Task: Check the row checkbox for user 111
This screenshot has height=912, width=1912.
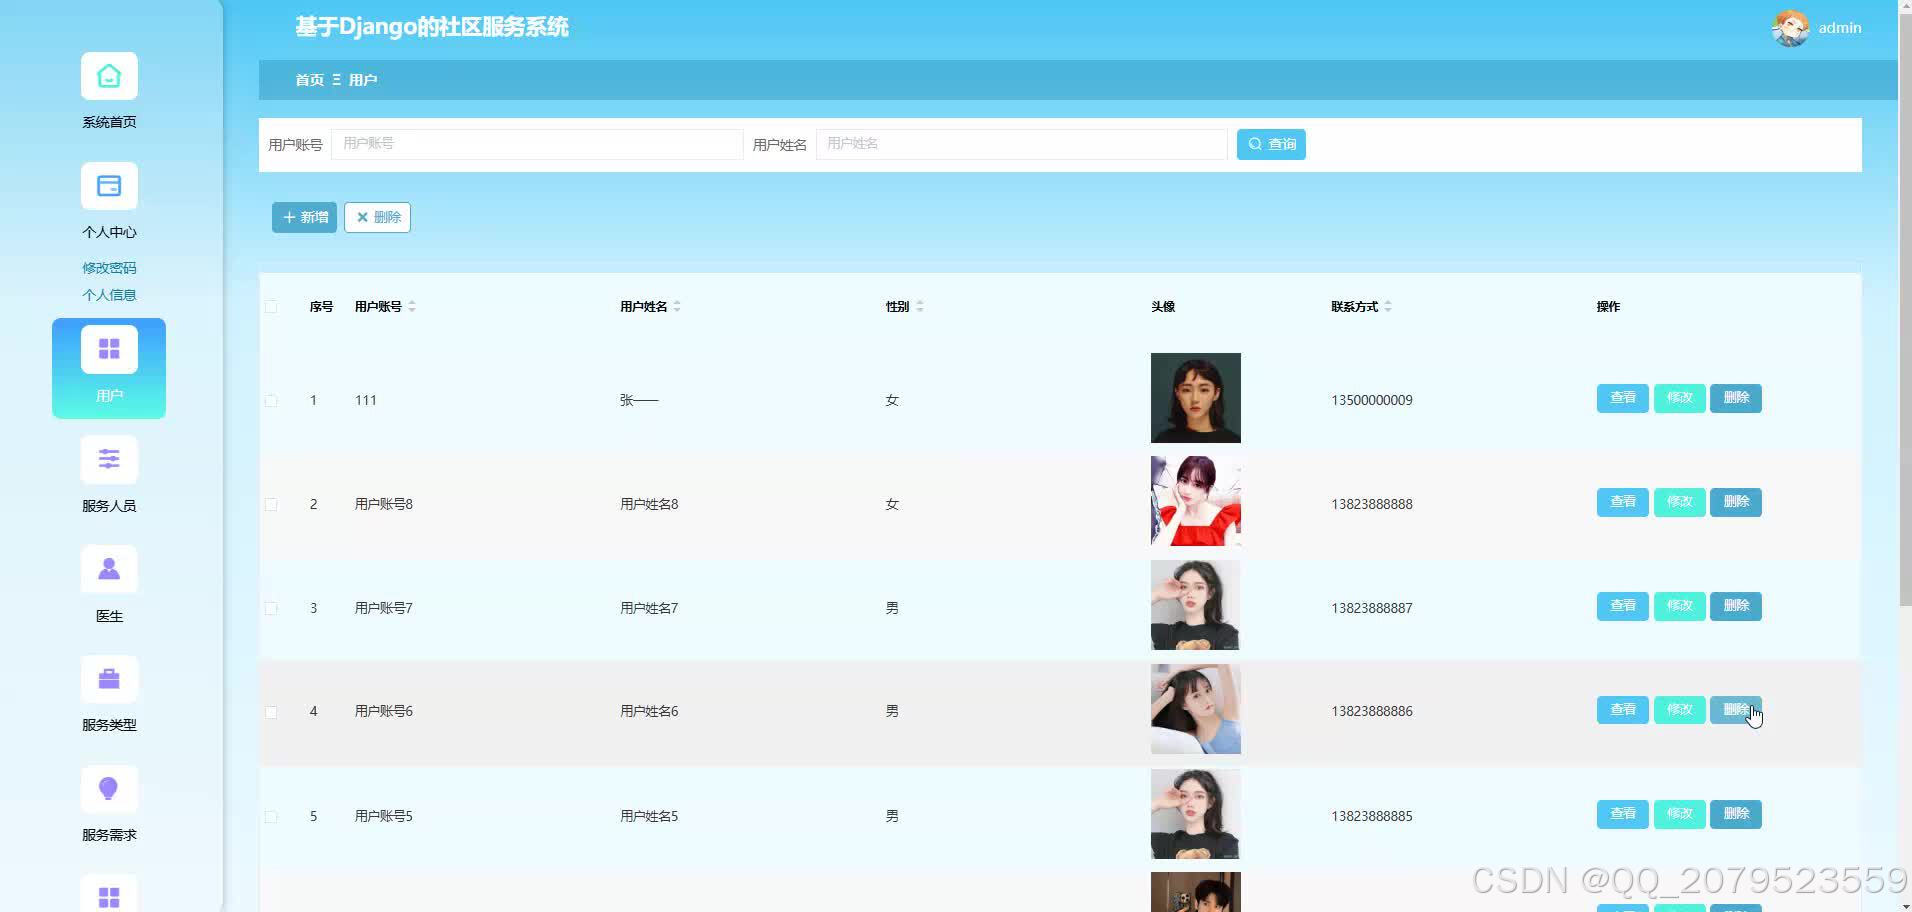Action: tap(270, 400)
